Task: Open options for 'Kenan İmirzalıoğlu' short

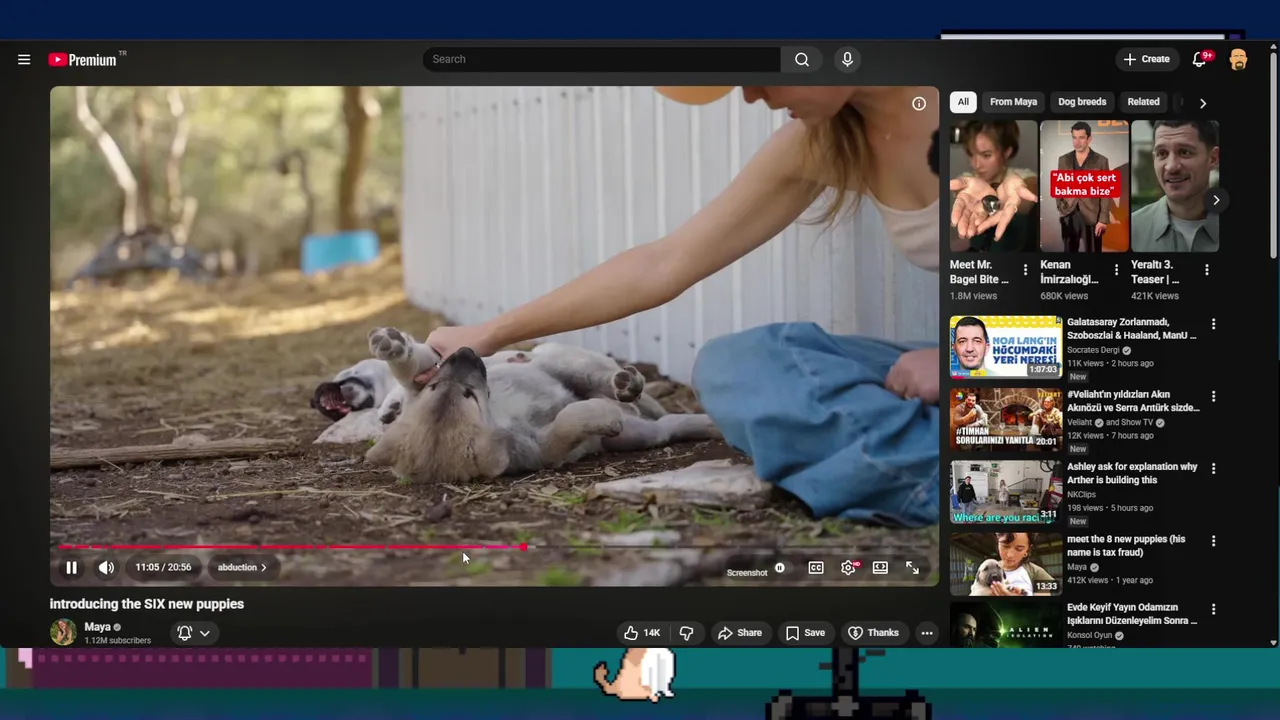Action: point(1116,270)
